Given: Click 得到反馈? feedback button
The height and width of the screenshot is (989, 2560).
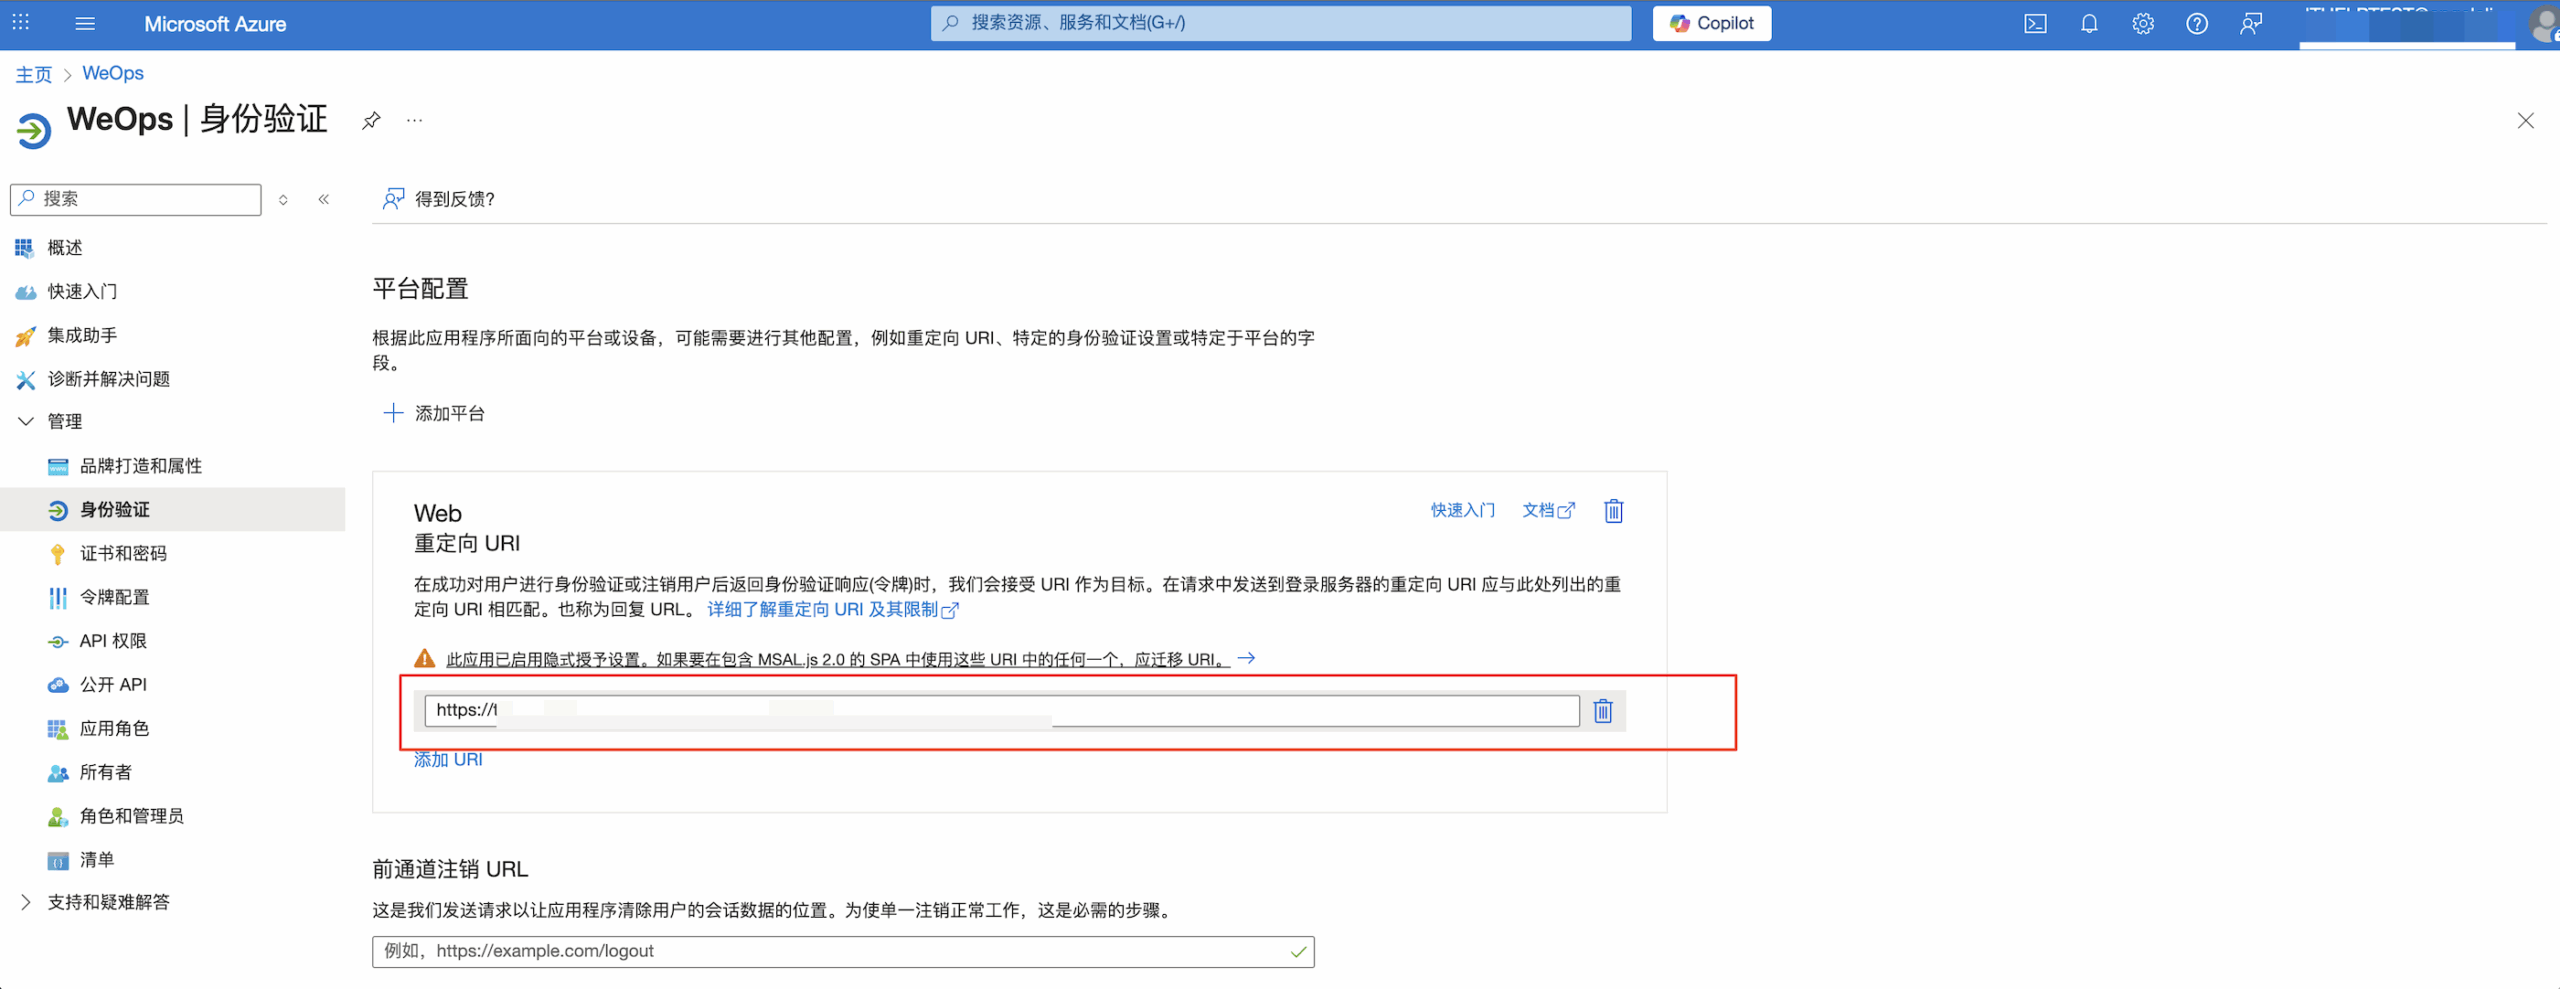Looking at the screenshot, I should point(439,199).
